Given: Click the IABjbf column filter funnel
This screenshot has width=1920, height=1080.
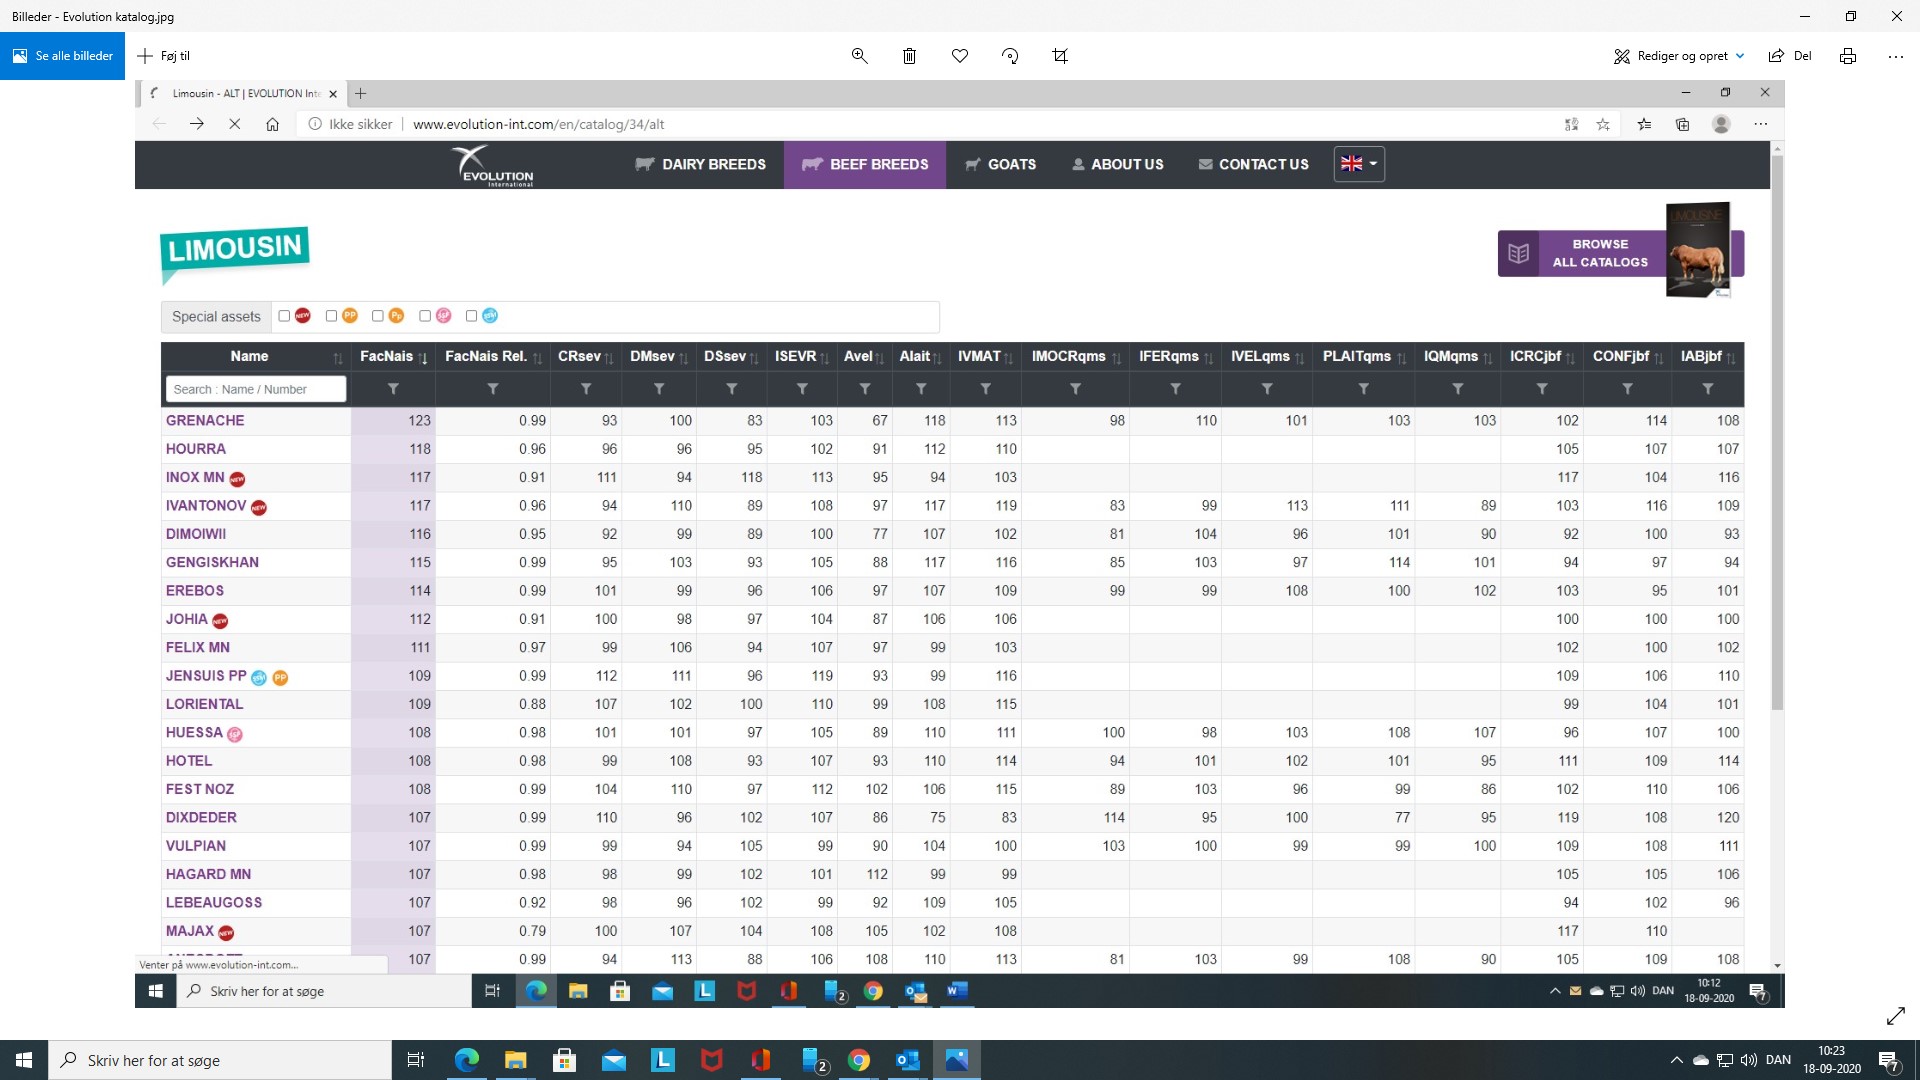Looking at the screenshot, I should [x=1708, y=389].
